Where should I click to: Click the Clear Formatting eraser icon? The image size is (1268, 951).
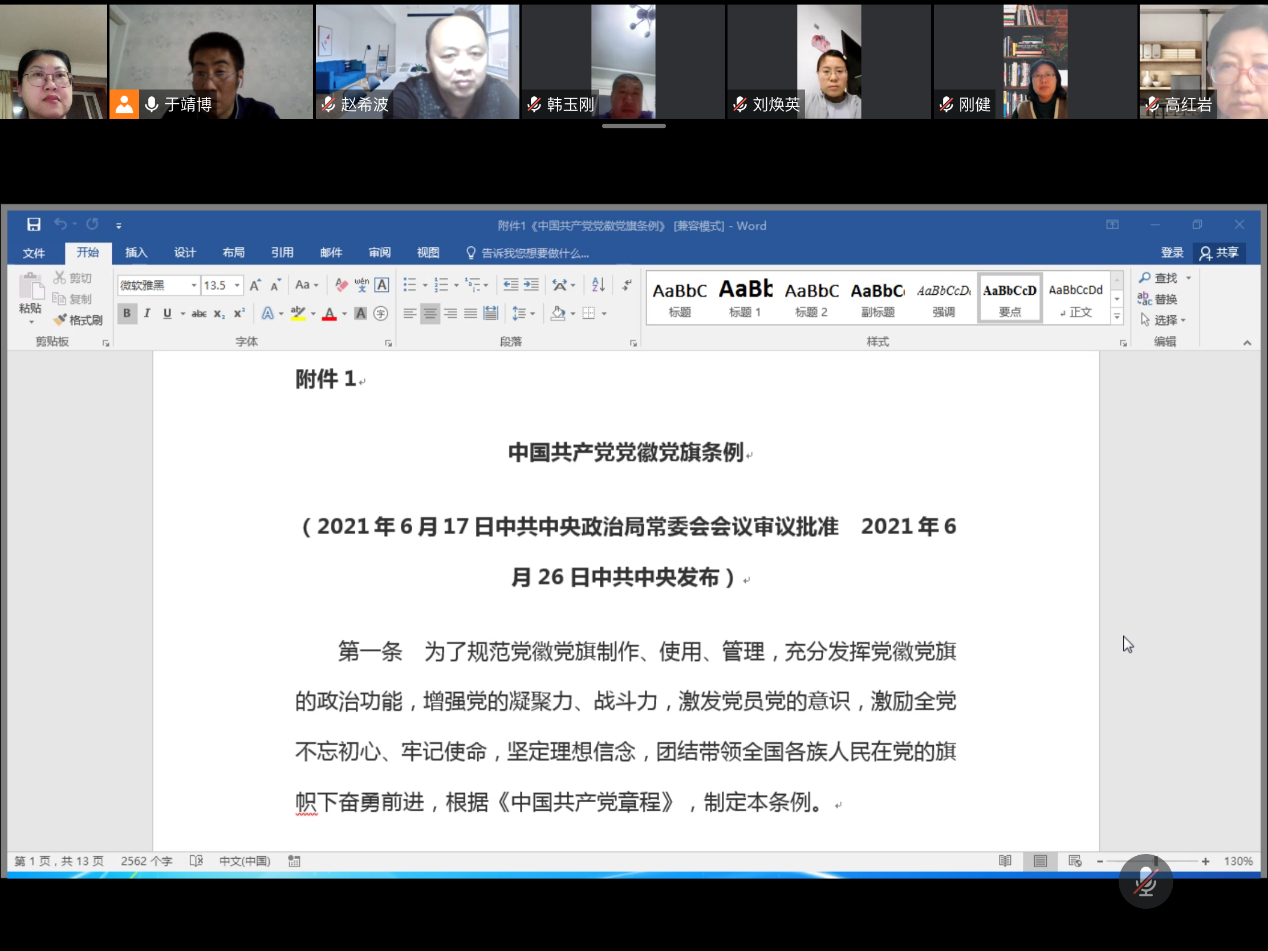pyautogui.click(x=341, y=285)
